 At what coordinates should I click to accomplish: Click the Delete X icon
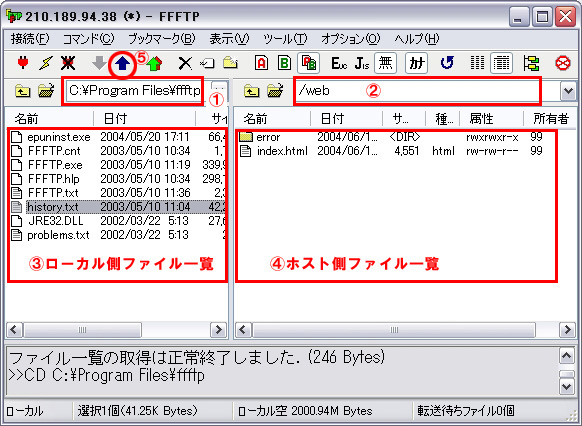(185, 63)
